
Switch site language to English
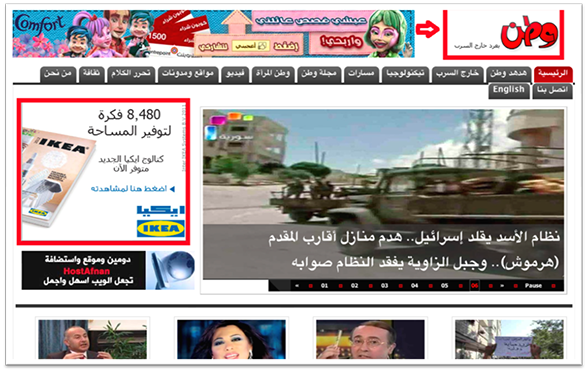coord(508,90)
